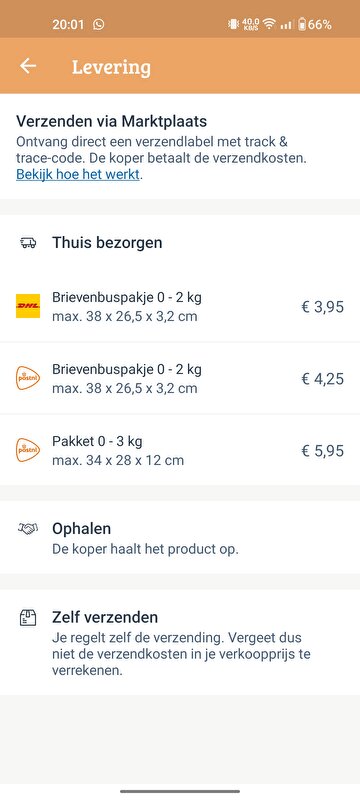Click the handshake icon by Ophalen
360x800 pixels.
click(28, 529)
